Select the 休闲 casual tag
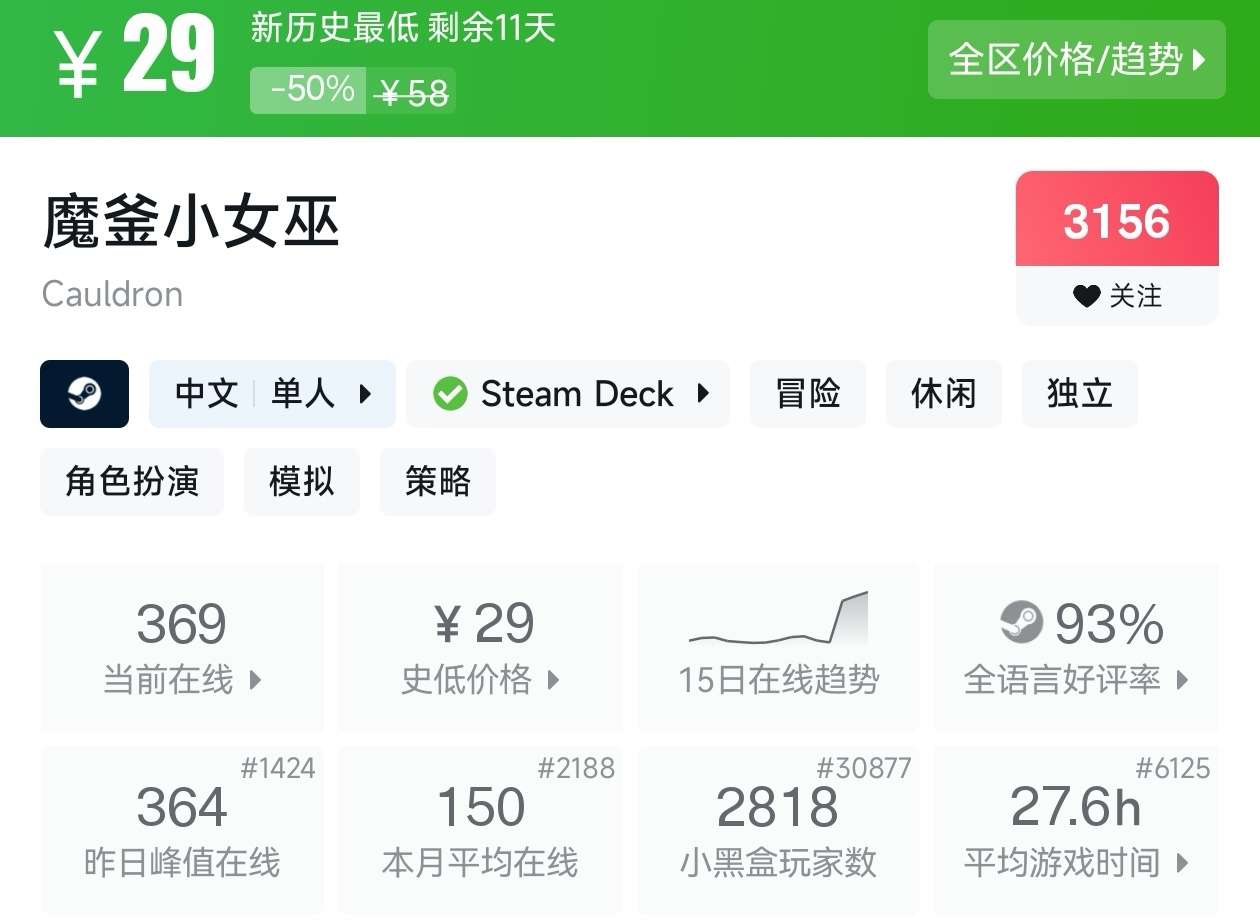The width and height of the screenshot is (1260, 923). pyautogui.click(x=943, y=394)
